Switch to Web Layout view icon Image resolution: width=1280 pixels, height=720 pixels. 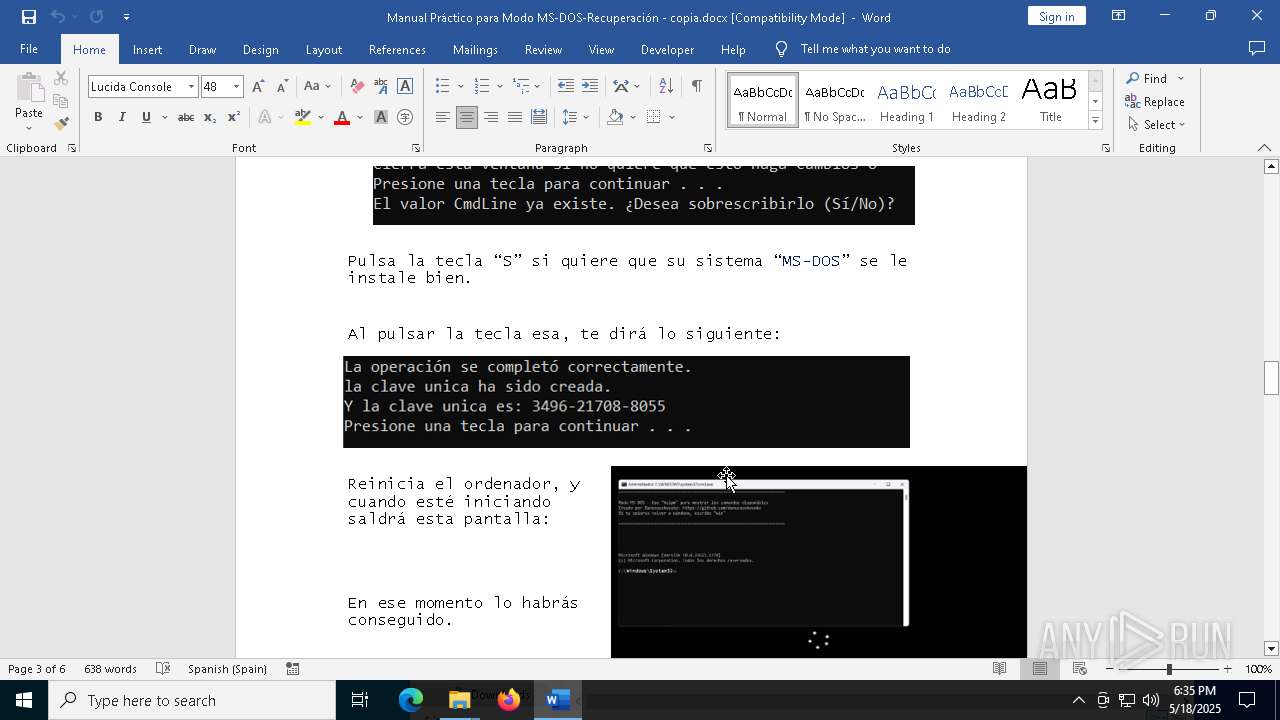tap(1080, 669)
